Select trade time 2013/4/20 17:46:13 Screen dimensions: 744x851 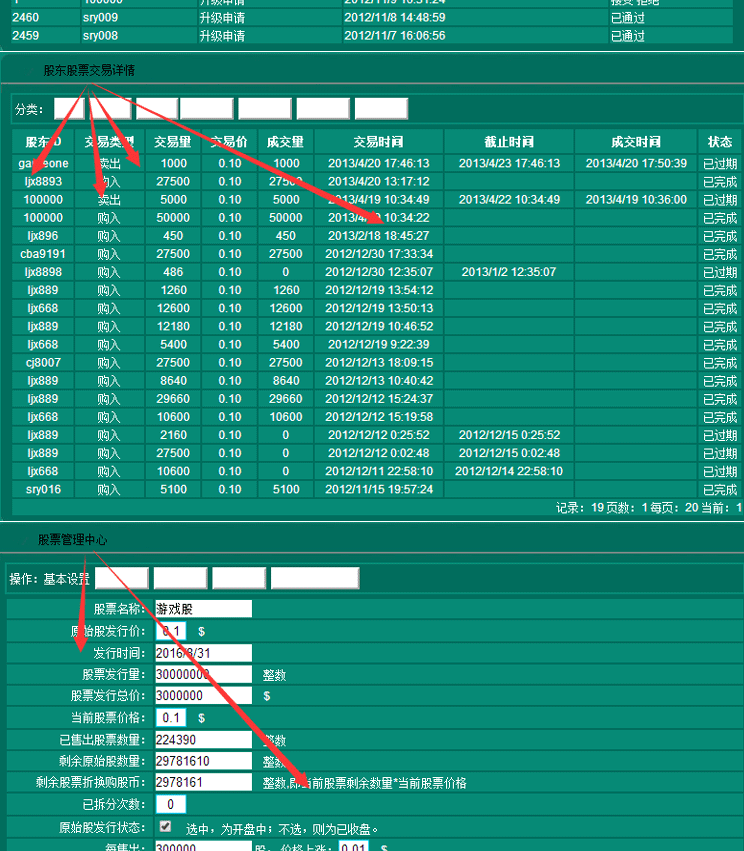coord(379,163)
